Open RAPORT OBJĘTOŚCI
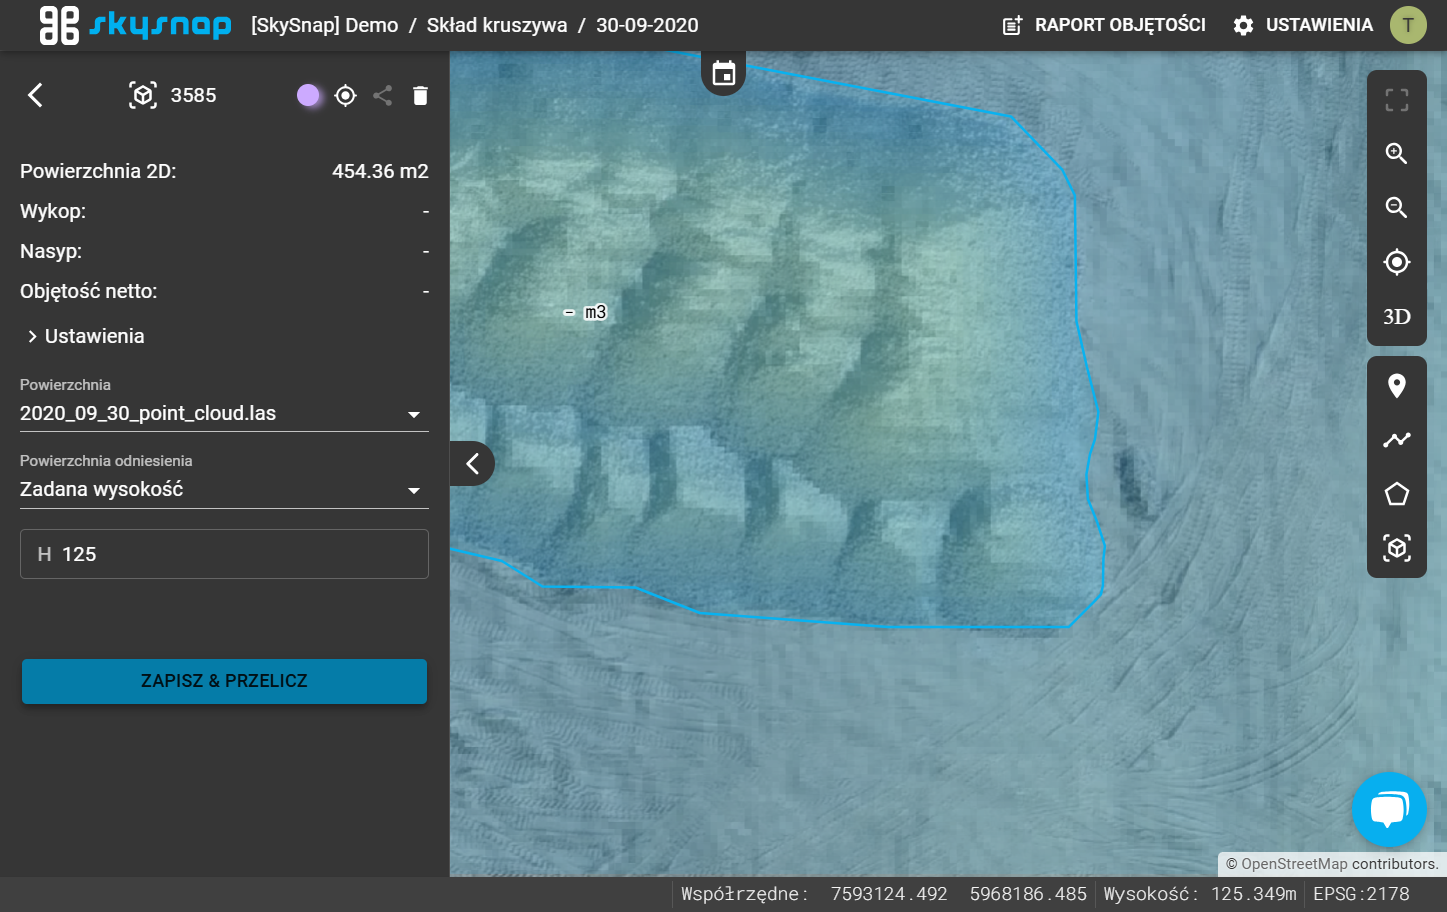The width and height of the screenshot is (1447, 912). pyautogui.click(x=1104, y=25)
